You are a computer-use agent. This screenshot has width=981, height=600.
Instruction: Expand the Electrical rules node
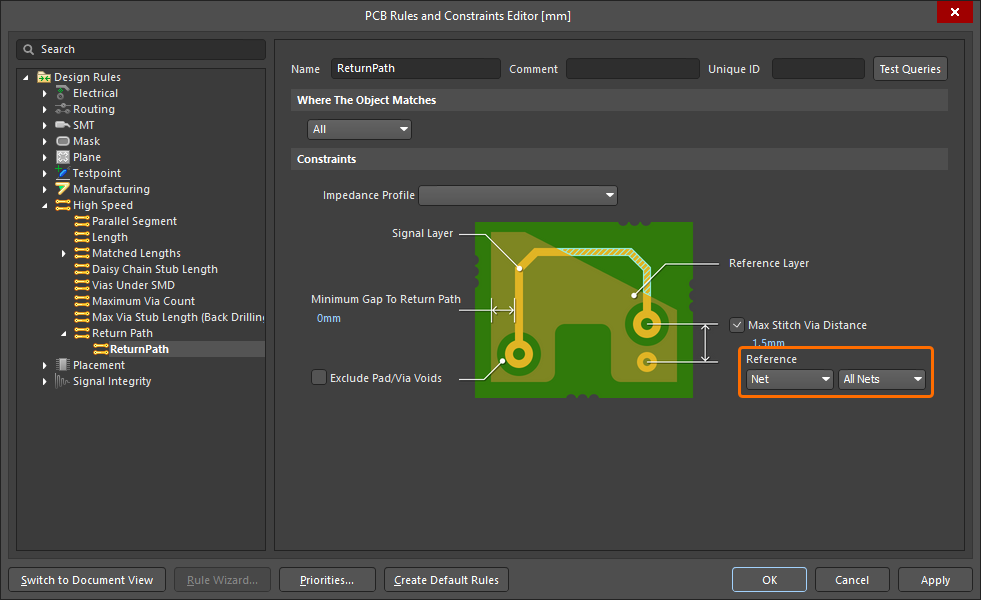tap(44, 93)
